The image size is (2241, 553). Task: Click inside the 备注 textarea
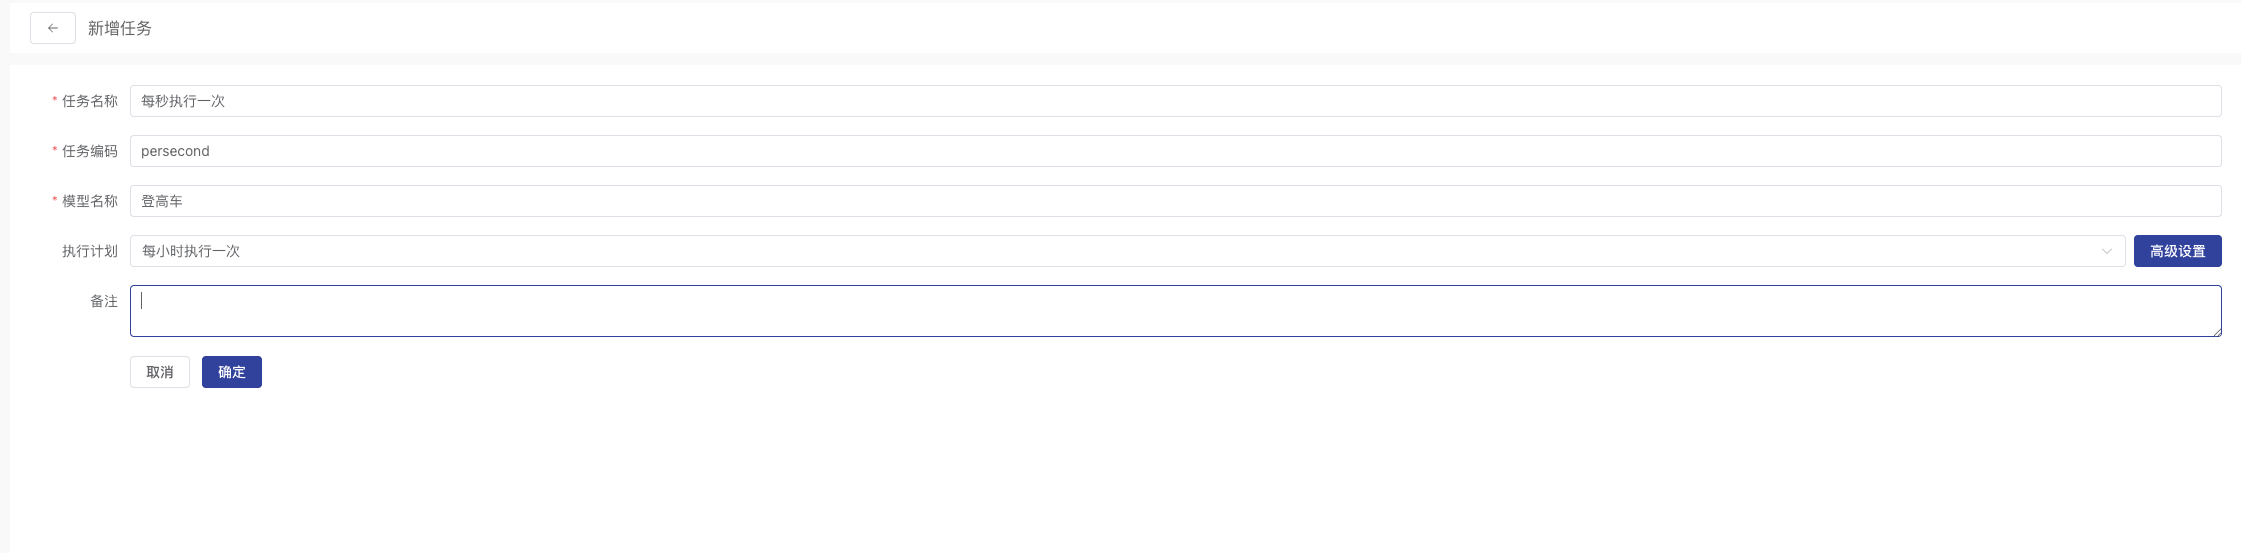tap(1176, 311)
